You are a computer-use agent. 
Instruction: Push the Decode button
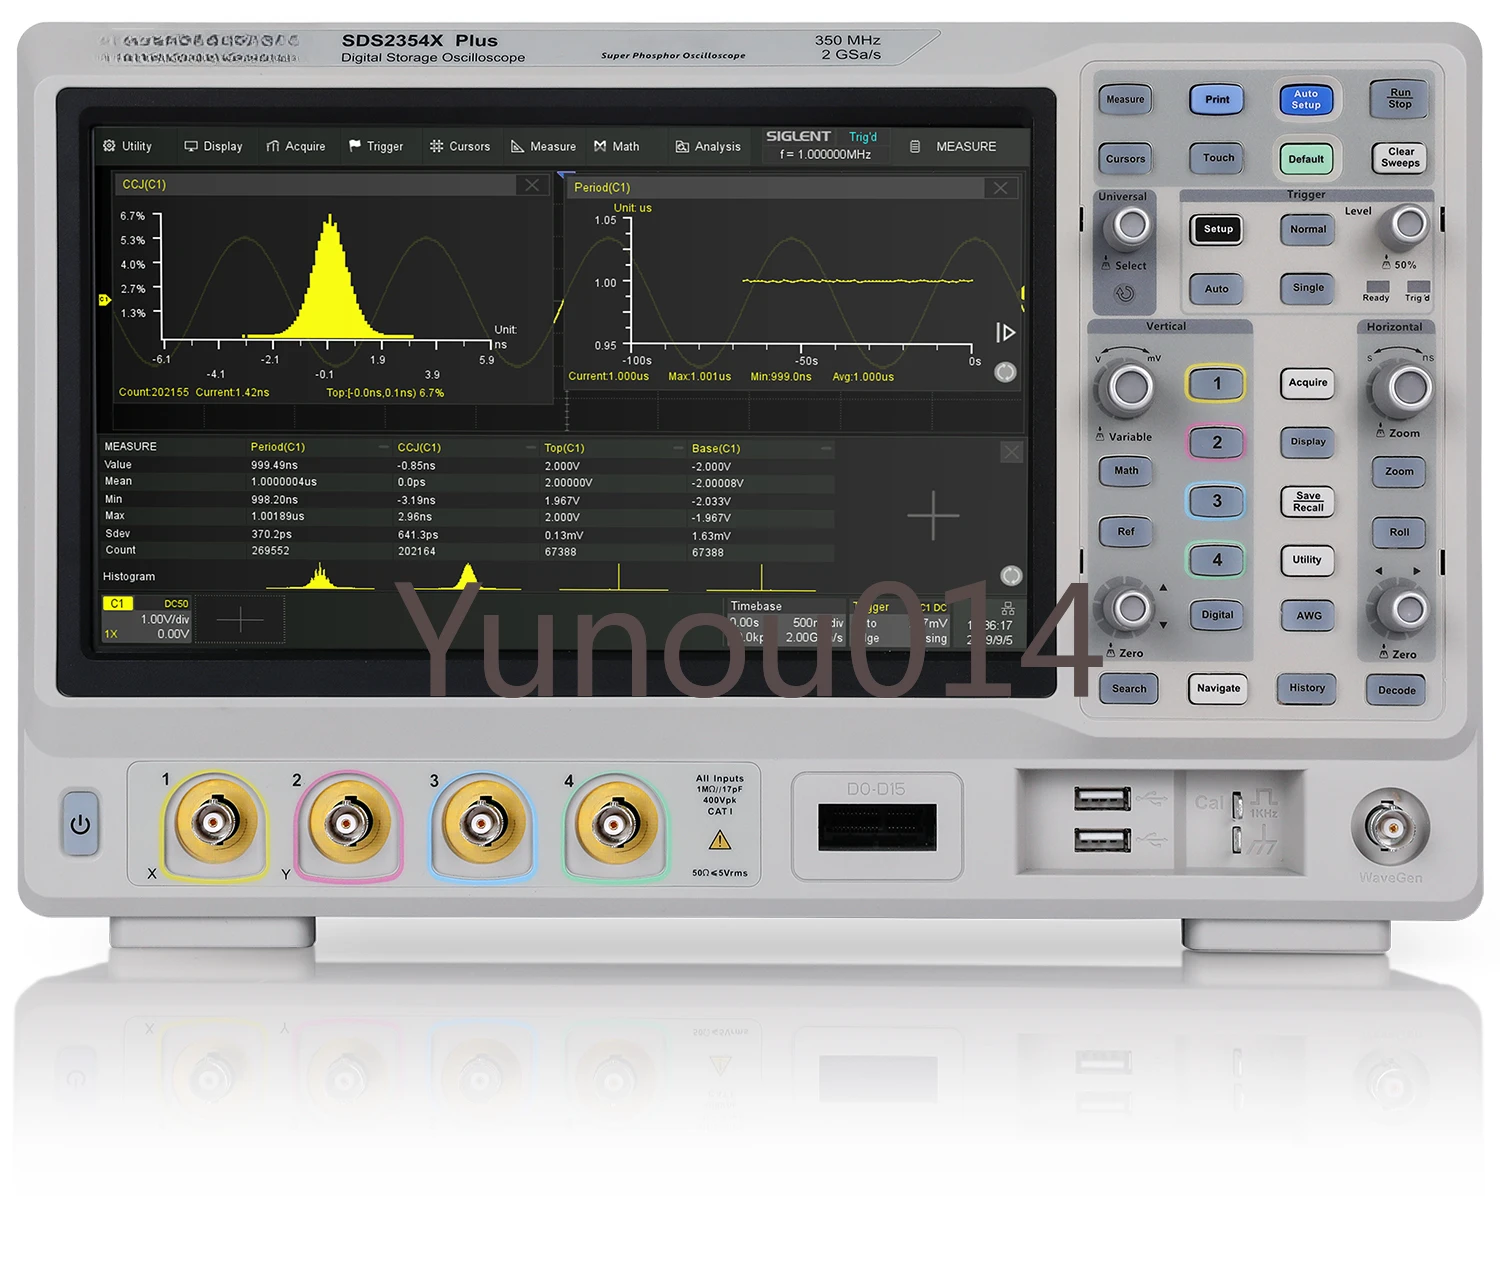coord(1397,690)
